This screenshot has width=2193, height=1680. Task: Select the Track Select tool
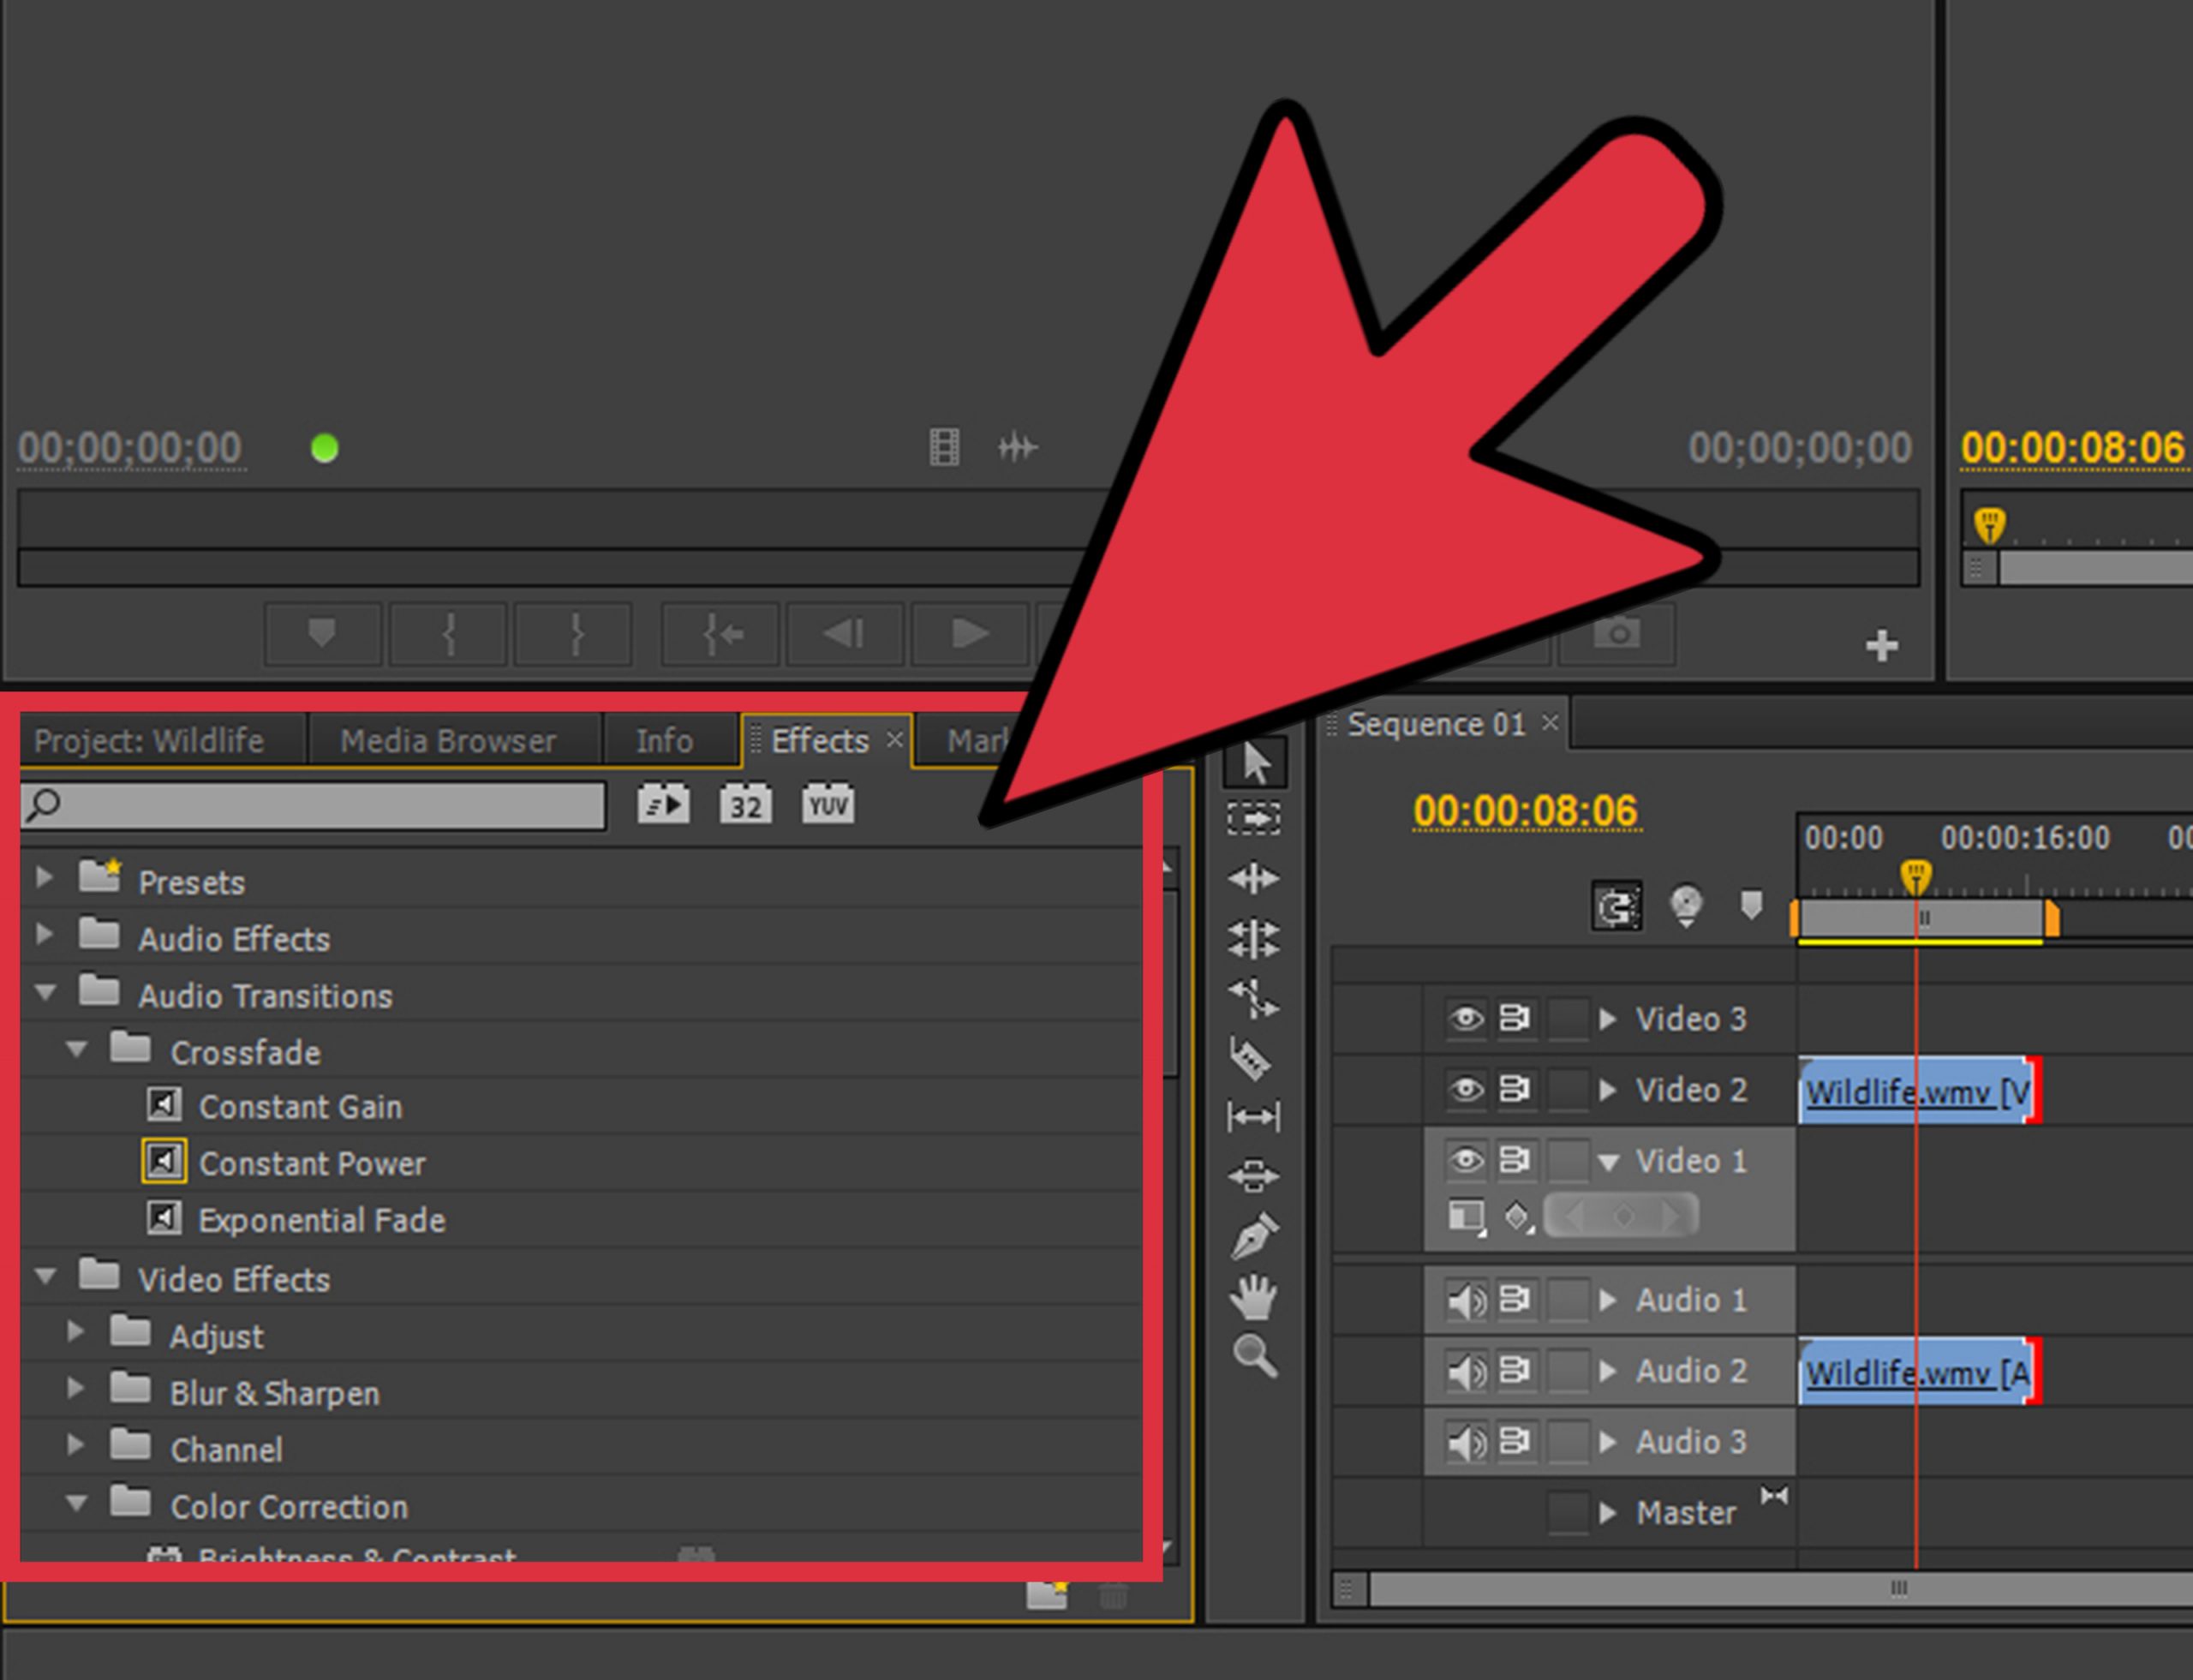pyautogui.click(x=1254, y=820)
